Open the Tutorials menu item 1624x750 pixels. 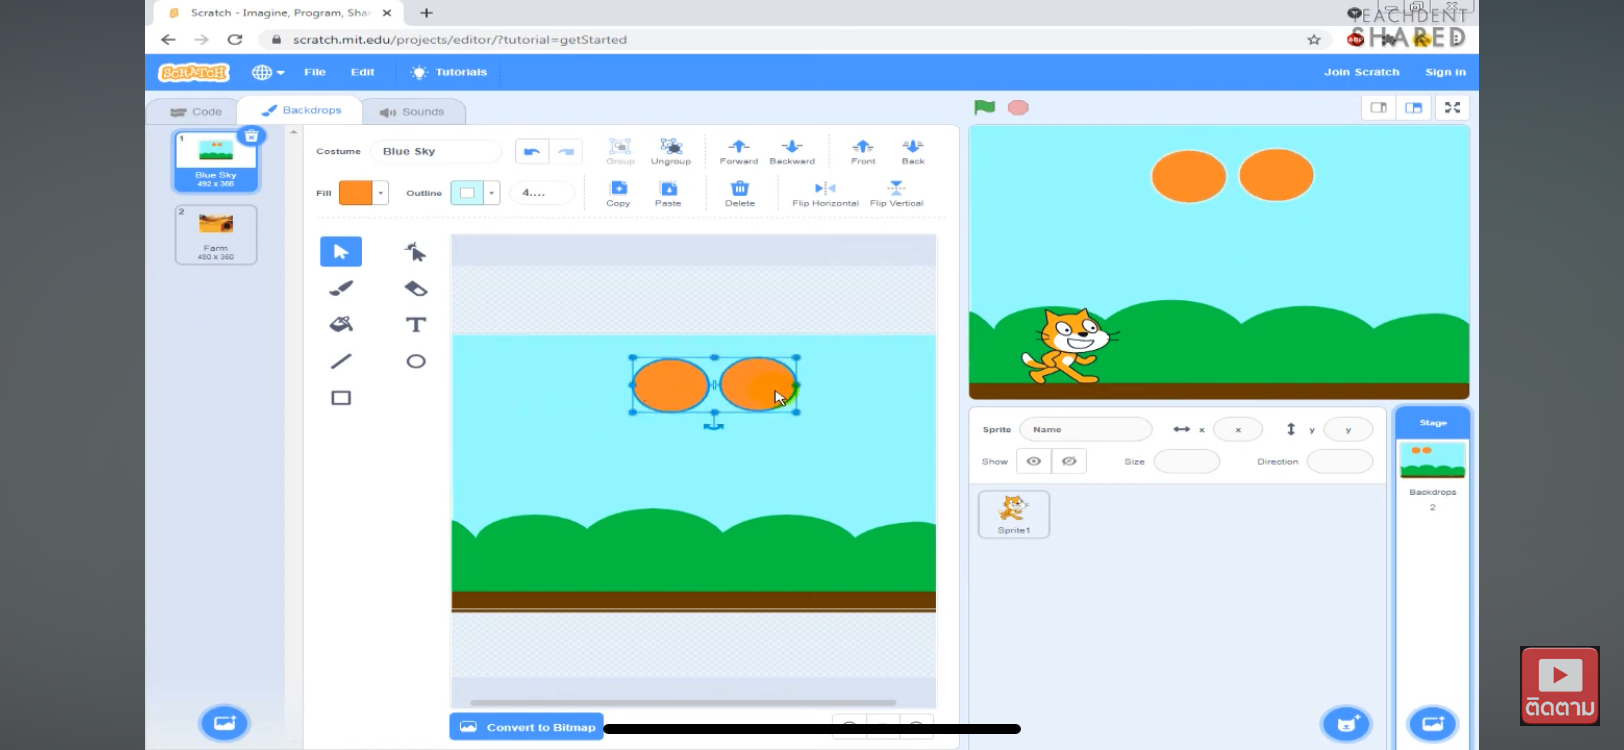point(449,72)
